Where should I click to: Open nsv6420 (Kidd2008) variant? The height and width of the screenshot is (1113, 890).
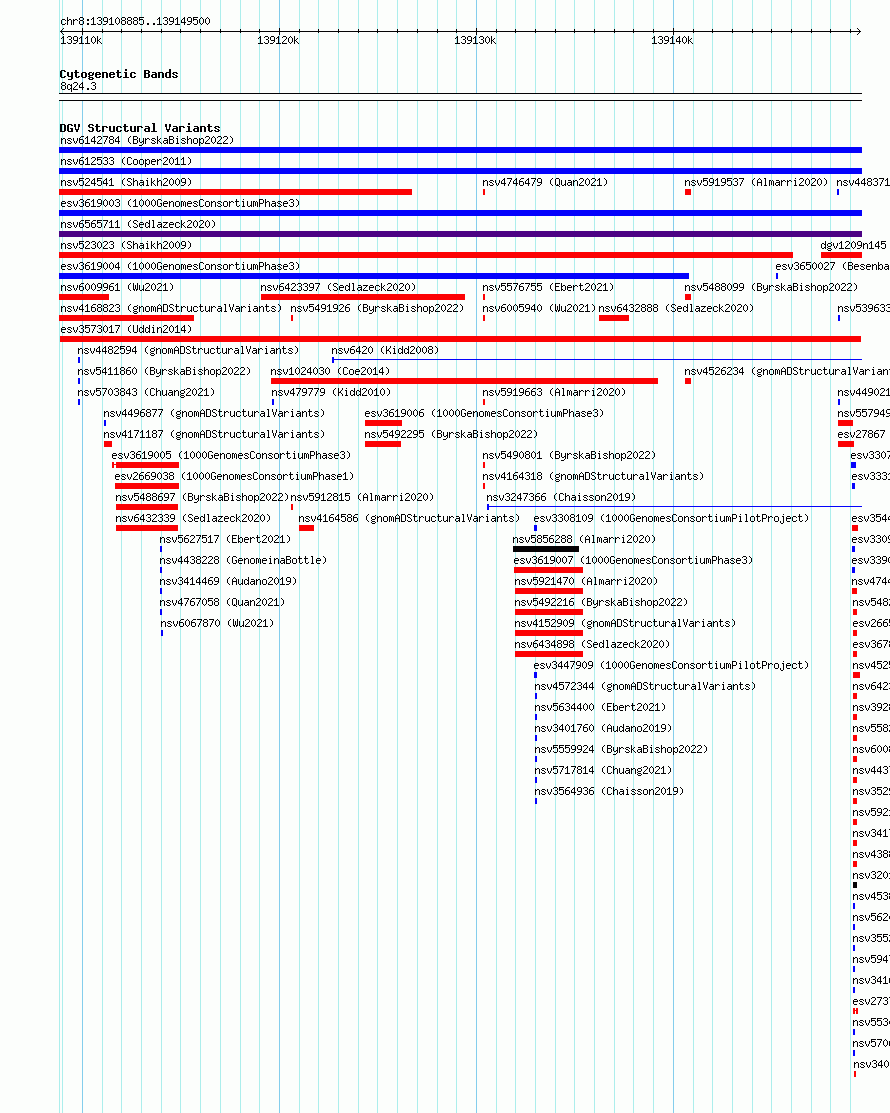[x=385, y=351]
